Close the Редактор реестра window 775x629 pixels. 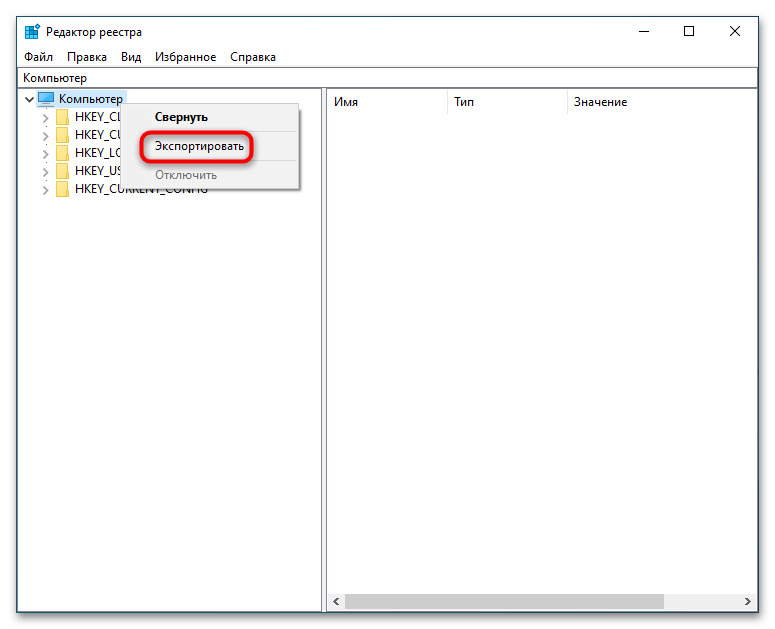734,32
